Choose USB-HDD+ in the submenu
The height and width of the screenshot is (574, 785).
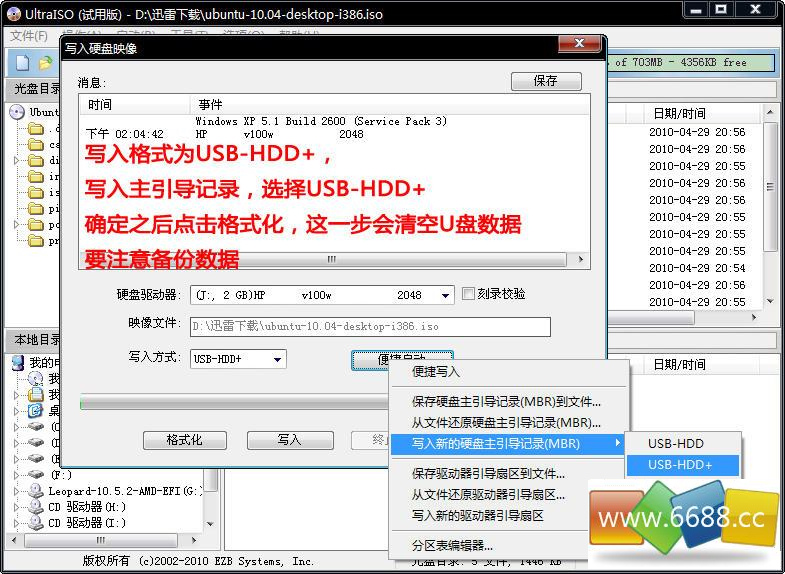coord(683,465)
